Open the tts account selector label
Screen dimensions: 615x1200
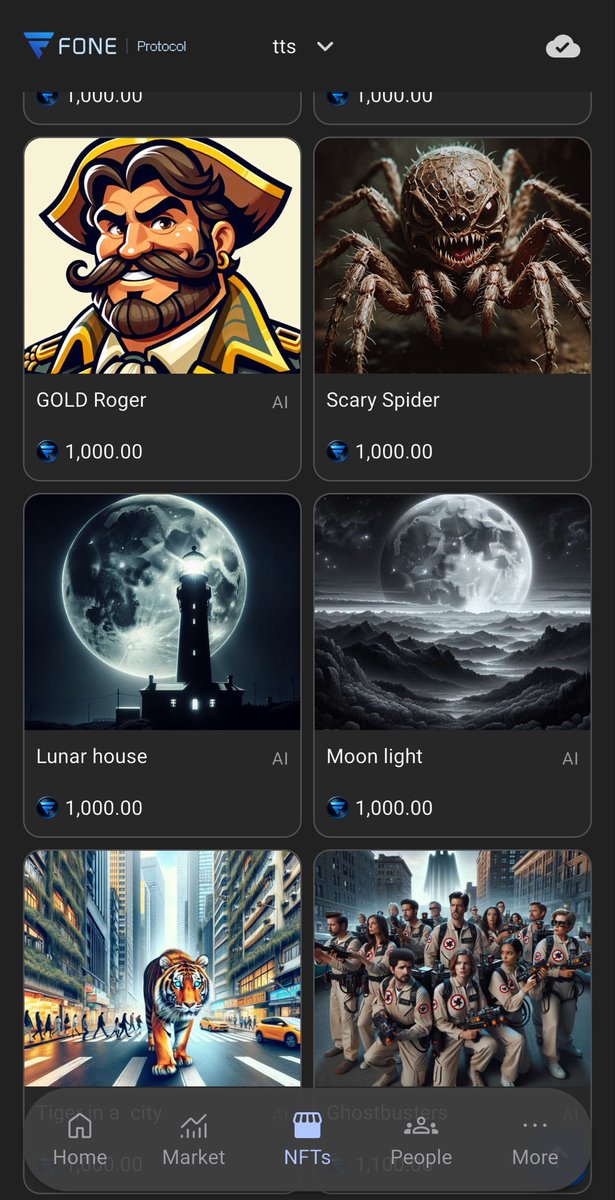[x=284, y=46]
